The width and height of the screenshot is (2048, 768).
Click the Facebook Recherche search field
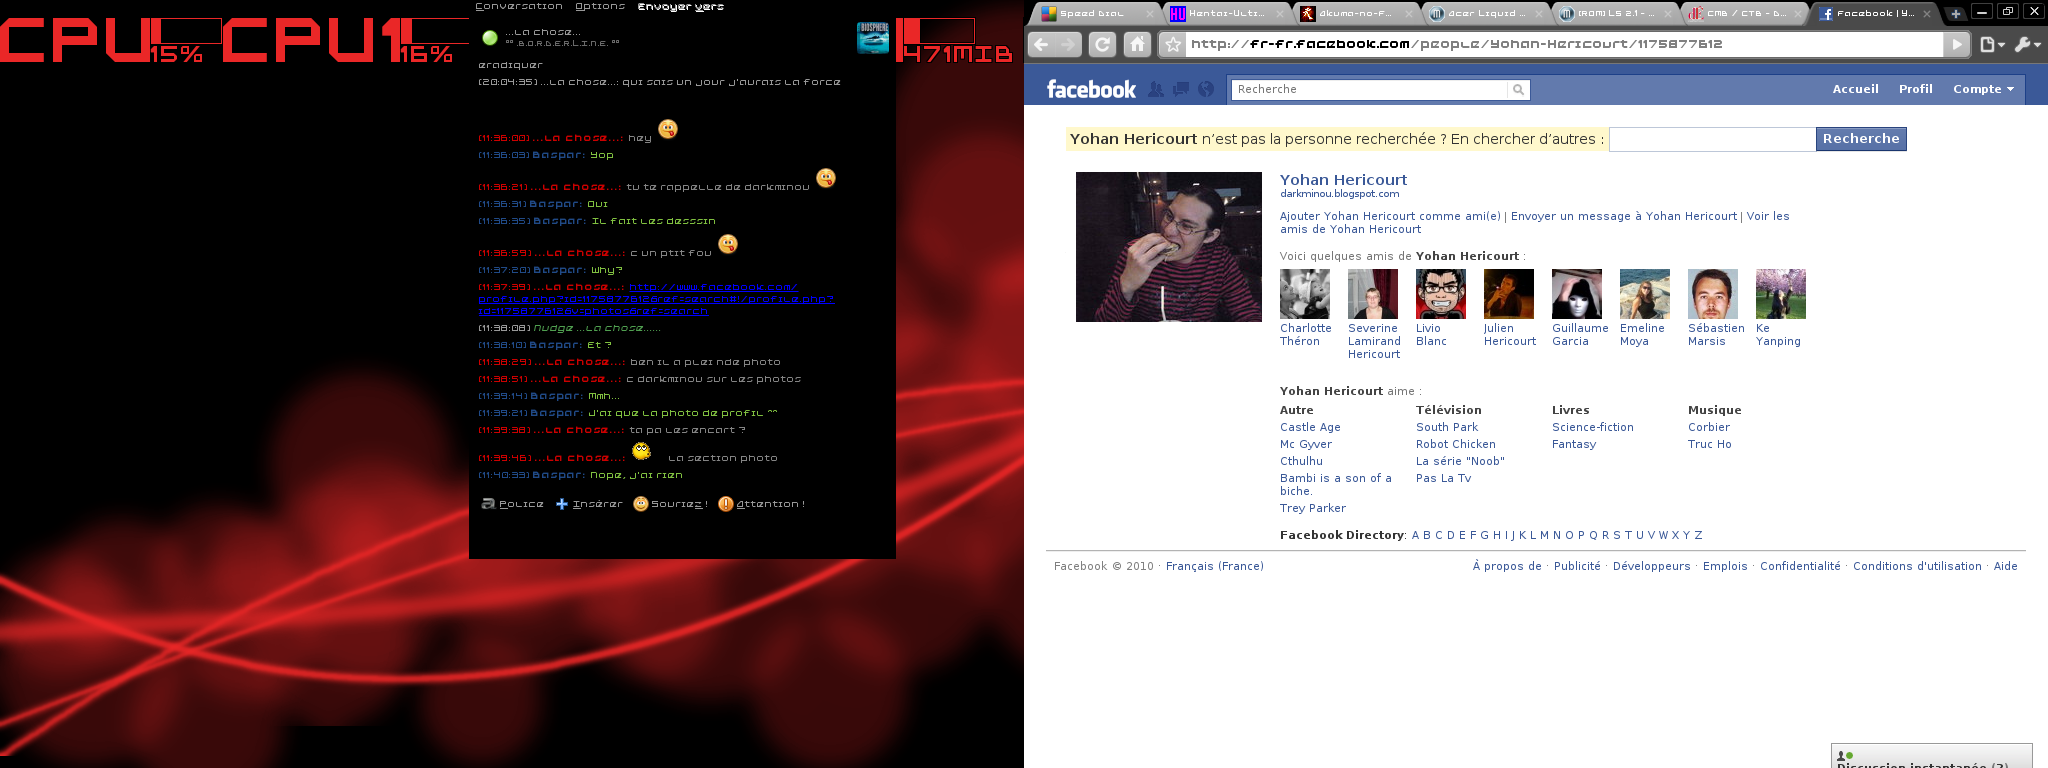tap(1369, 89)
